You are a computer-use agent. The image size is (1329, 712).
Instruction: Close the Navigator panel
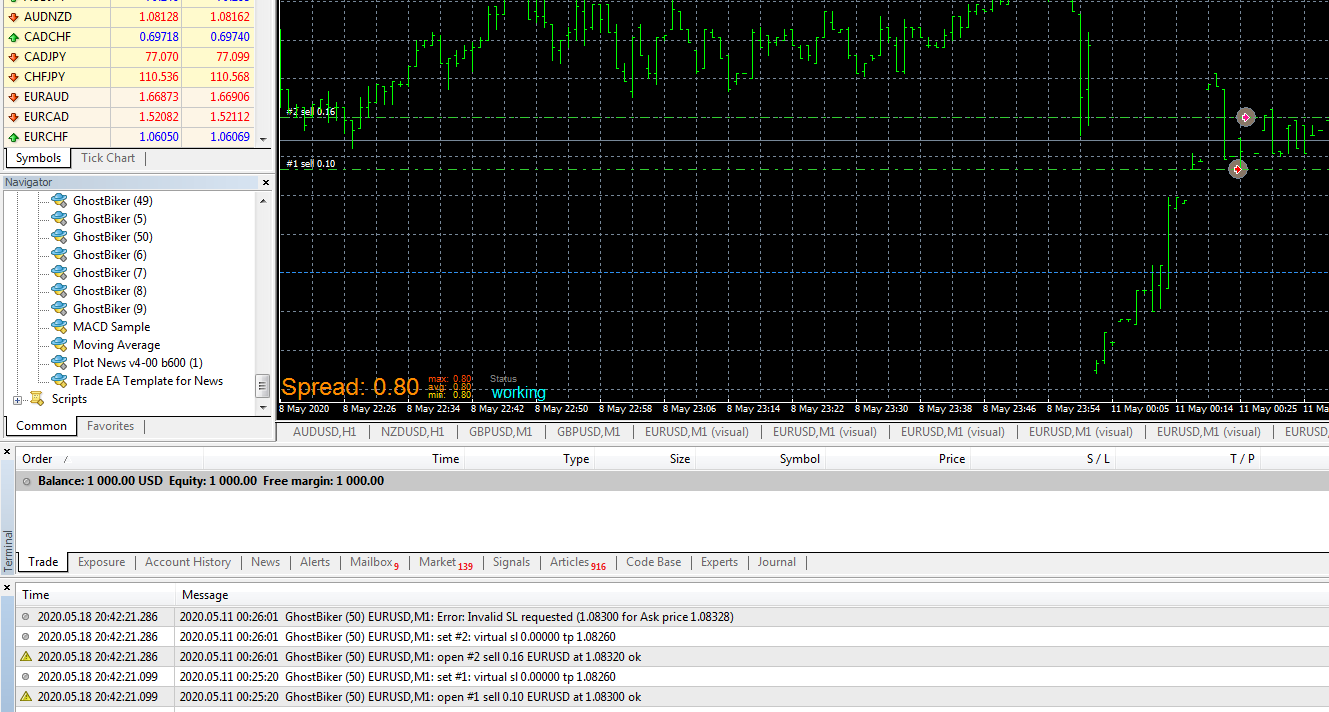click(x=266, y=183)
